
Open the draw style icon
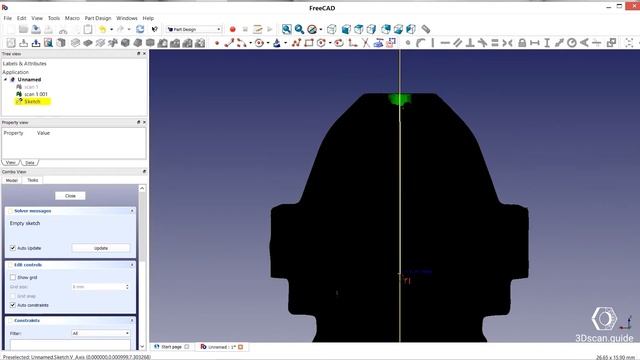(312, 29)
